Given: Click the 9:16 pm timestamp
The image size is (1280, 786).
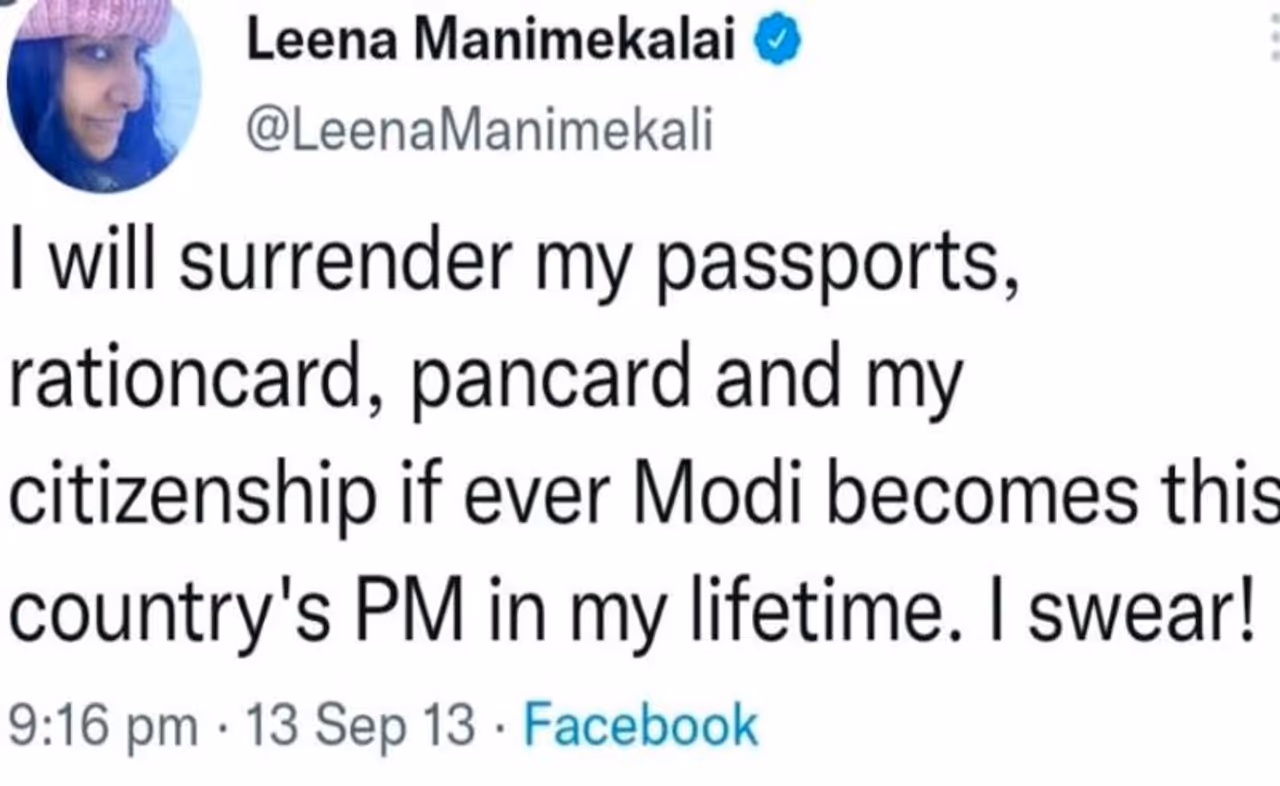Looking at the screenshot, I should click(x=103, y=726).
